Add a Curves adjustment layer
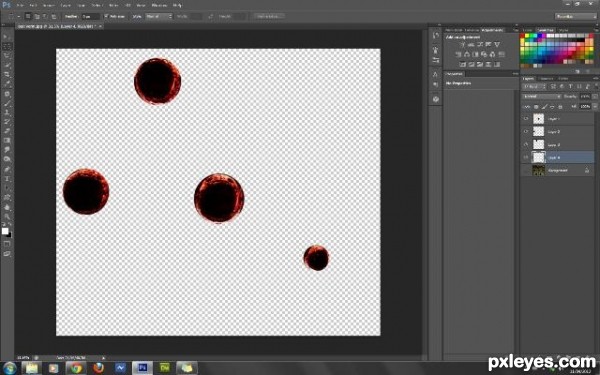The width and height of the screenshot is (600, 375). tap(480, 45)
